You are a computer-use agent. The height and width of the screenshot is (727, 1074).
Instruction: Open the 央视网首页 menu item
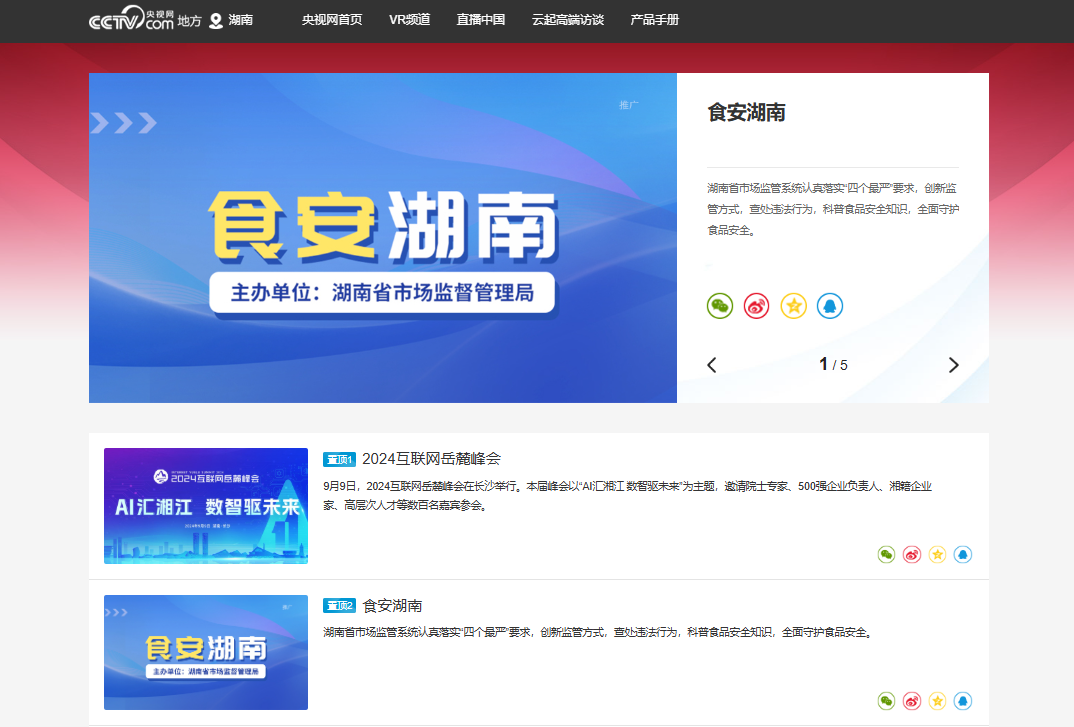(332, 20)
